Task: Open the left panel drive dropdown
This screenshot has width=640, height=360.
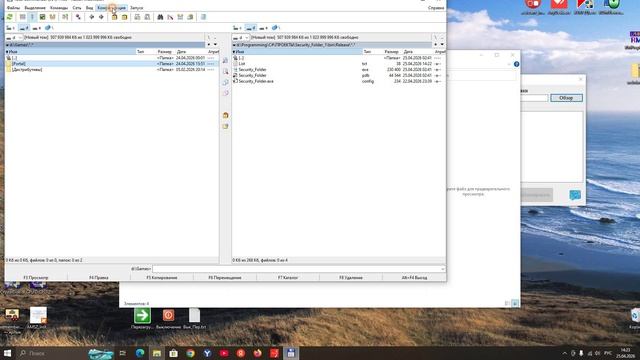Action: click(x=14, y=38)
